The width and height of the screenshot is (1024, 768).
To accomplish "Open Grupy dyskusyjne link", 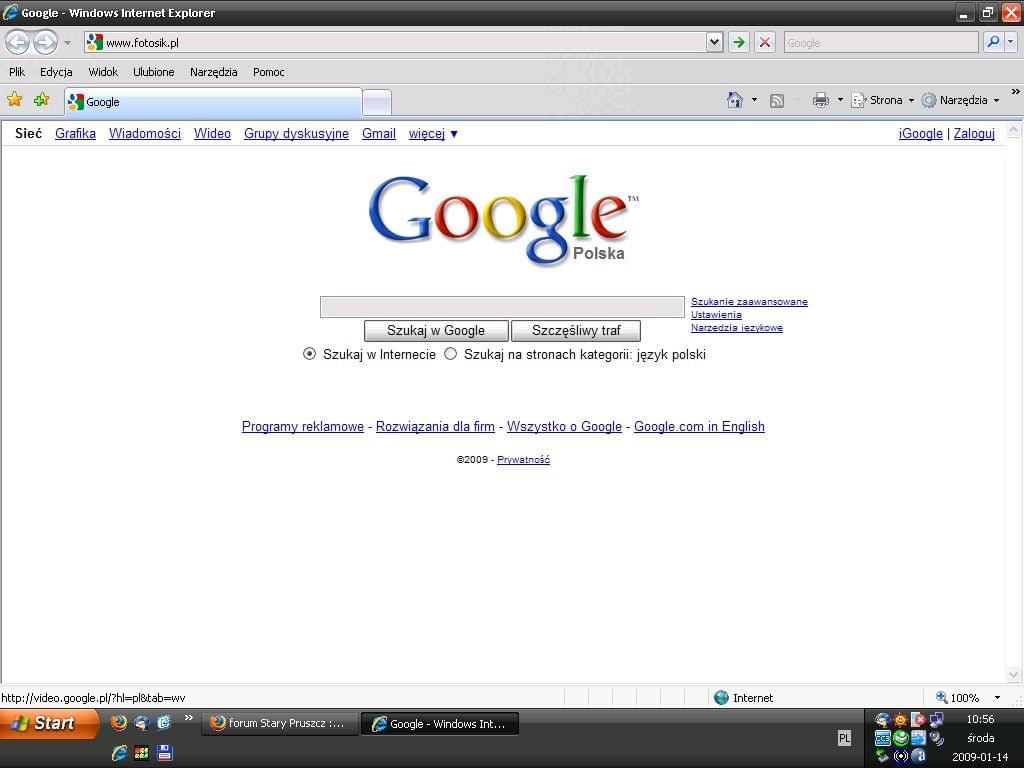I will coord(296,133).
